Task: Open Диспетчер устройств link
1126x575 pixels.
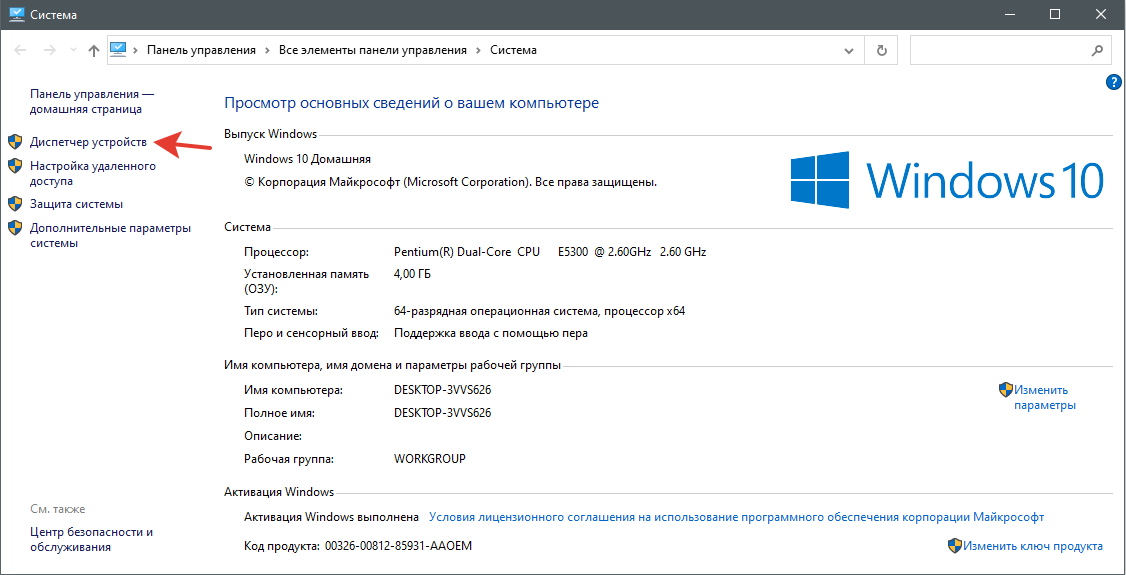Action: [x=88, y=142]
